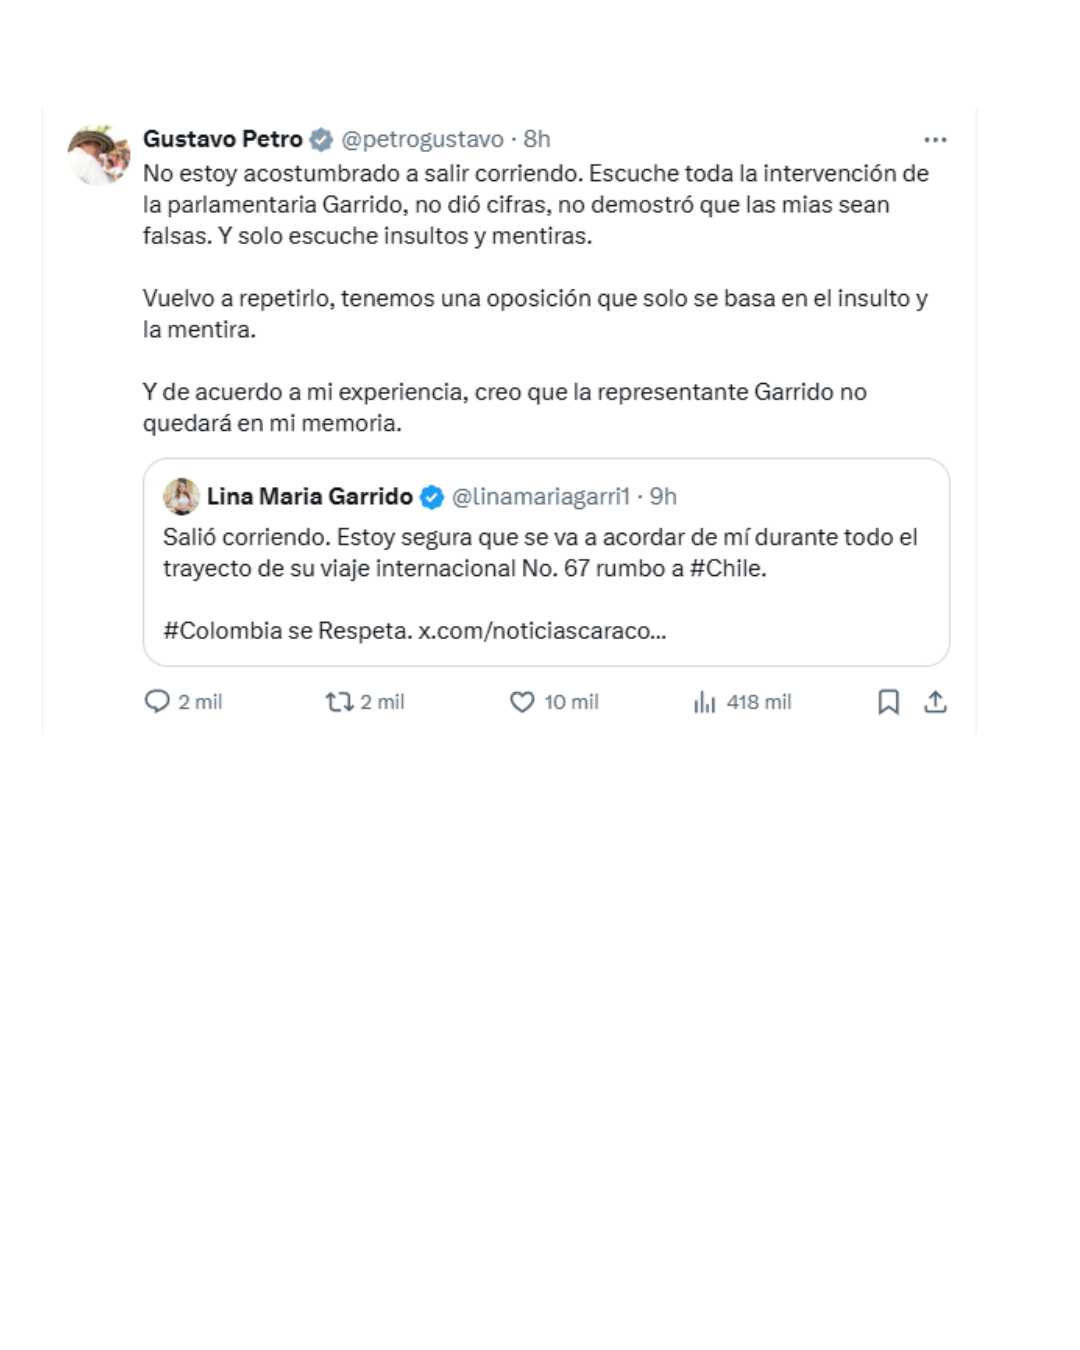
Task: Like the tweet with heart icon
Action: coord(522,702)
